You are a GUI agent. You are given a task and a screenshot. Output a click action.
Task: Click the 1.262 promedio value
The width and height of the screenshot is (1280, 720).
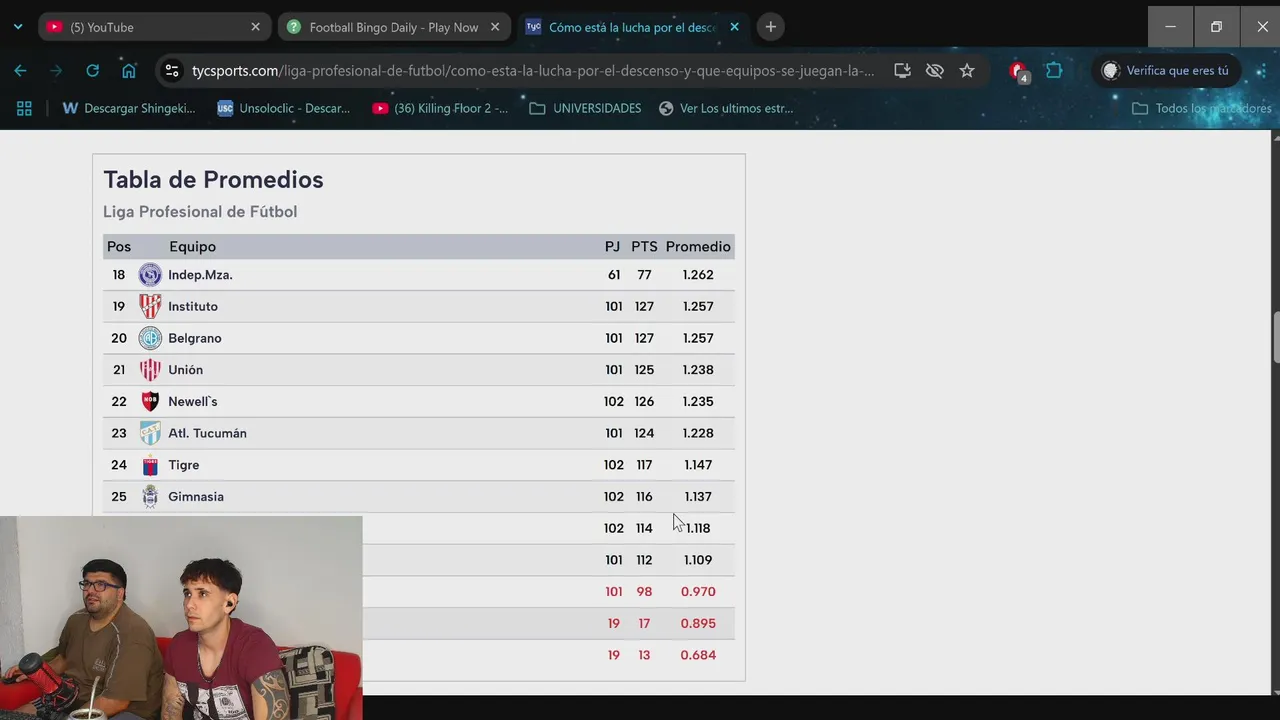[x=698, y=275]
